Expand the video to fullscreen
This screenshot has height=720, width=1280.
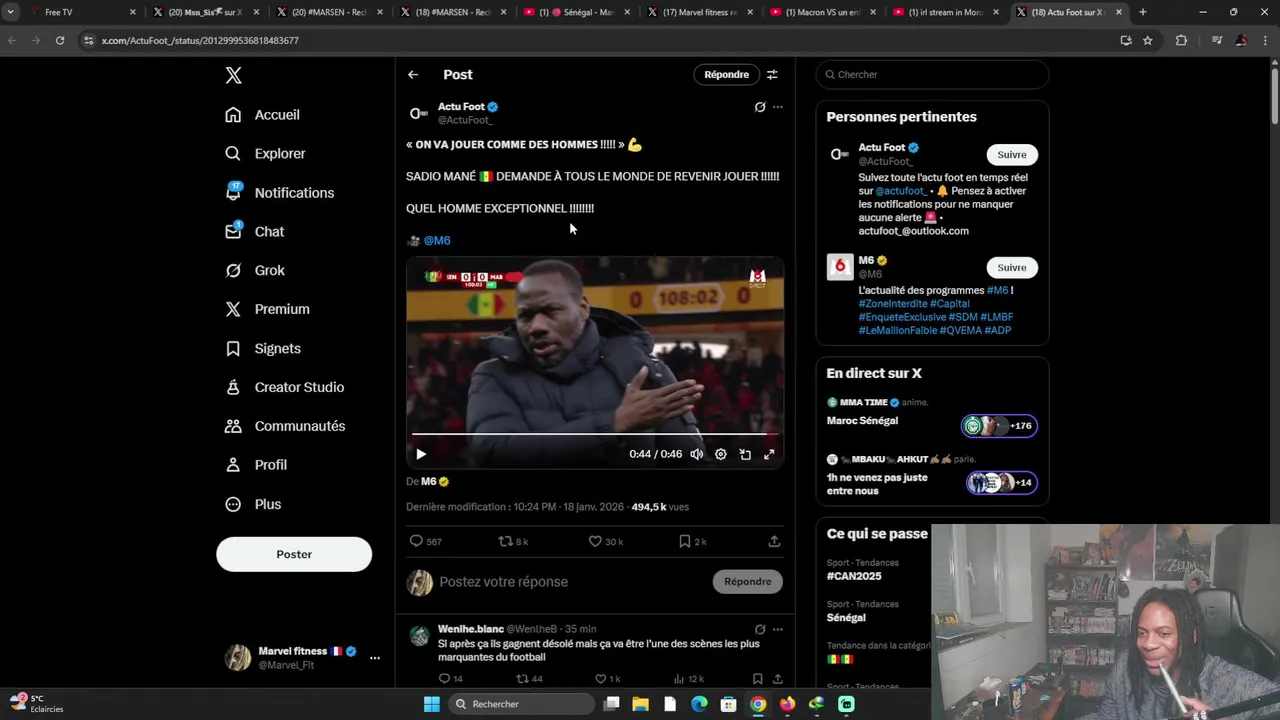[769, 455]
